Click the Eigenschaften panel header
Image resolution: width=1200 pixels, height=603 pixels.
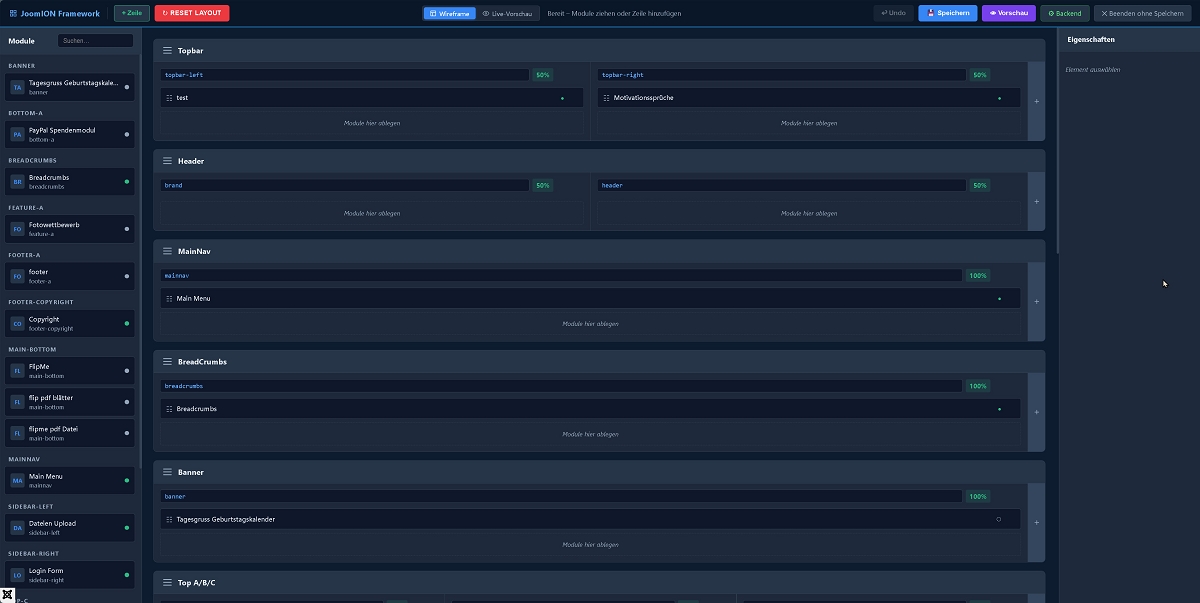[x=1129, y=40]
